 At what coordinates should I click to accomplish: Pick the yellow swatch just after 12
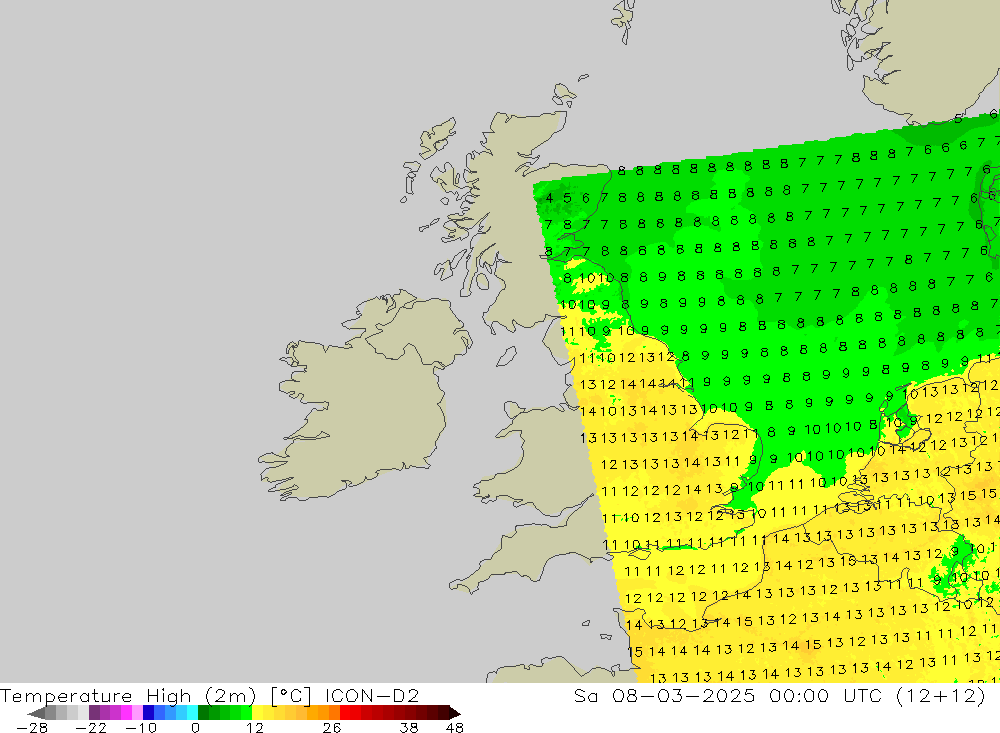click(x=258, y=713)
